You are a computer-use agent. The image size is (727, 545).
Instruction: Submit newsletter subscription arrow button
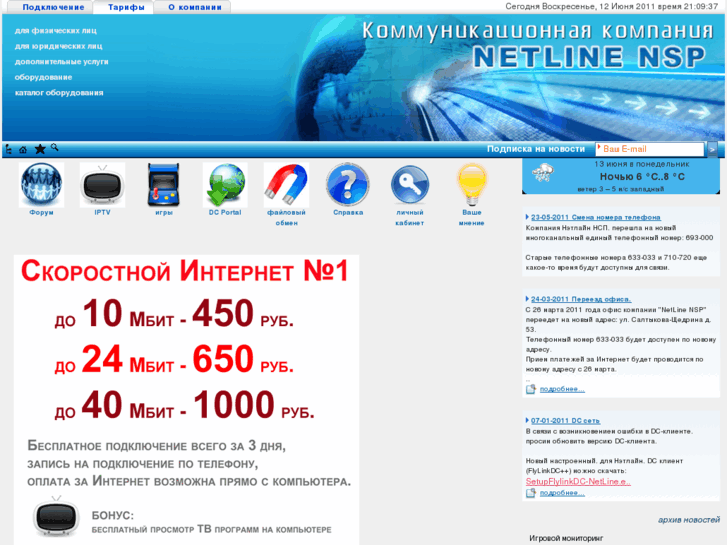[712, 149]
